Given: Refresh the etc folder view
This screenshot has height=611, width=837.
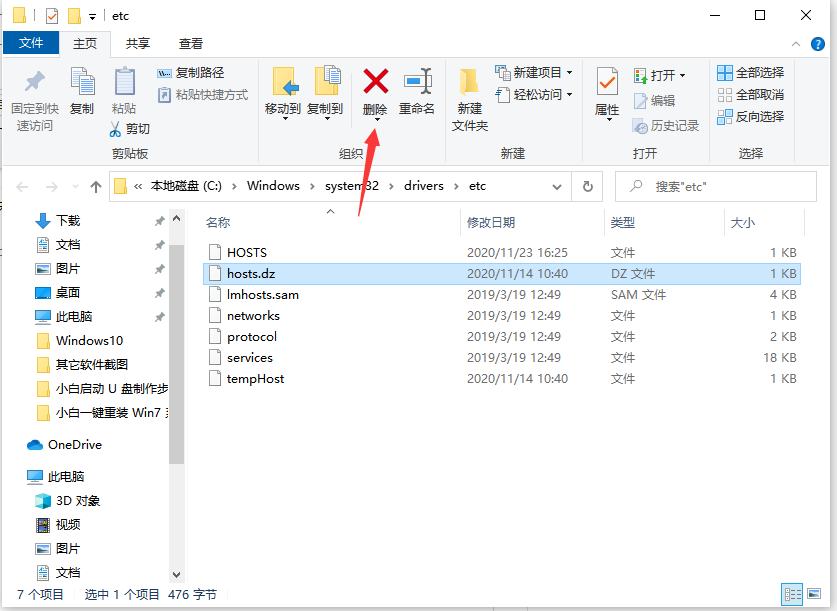Looking at the screenshot, I should 587,187.
